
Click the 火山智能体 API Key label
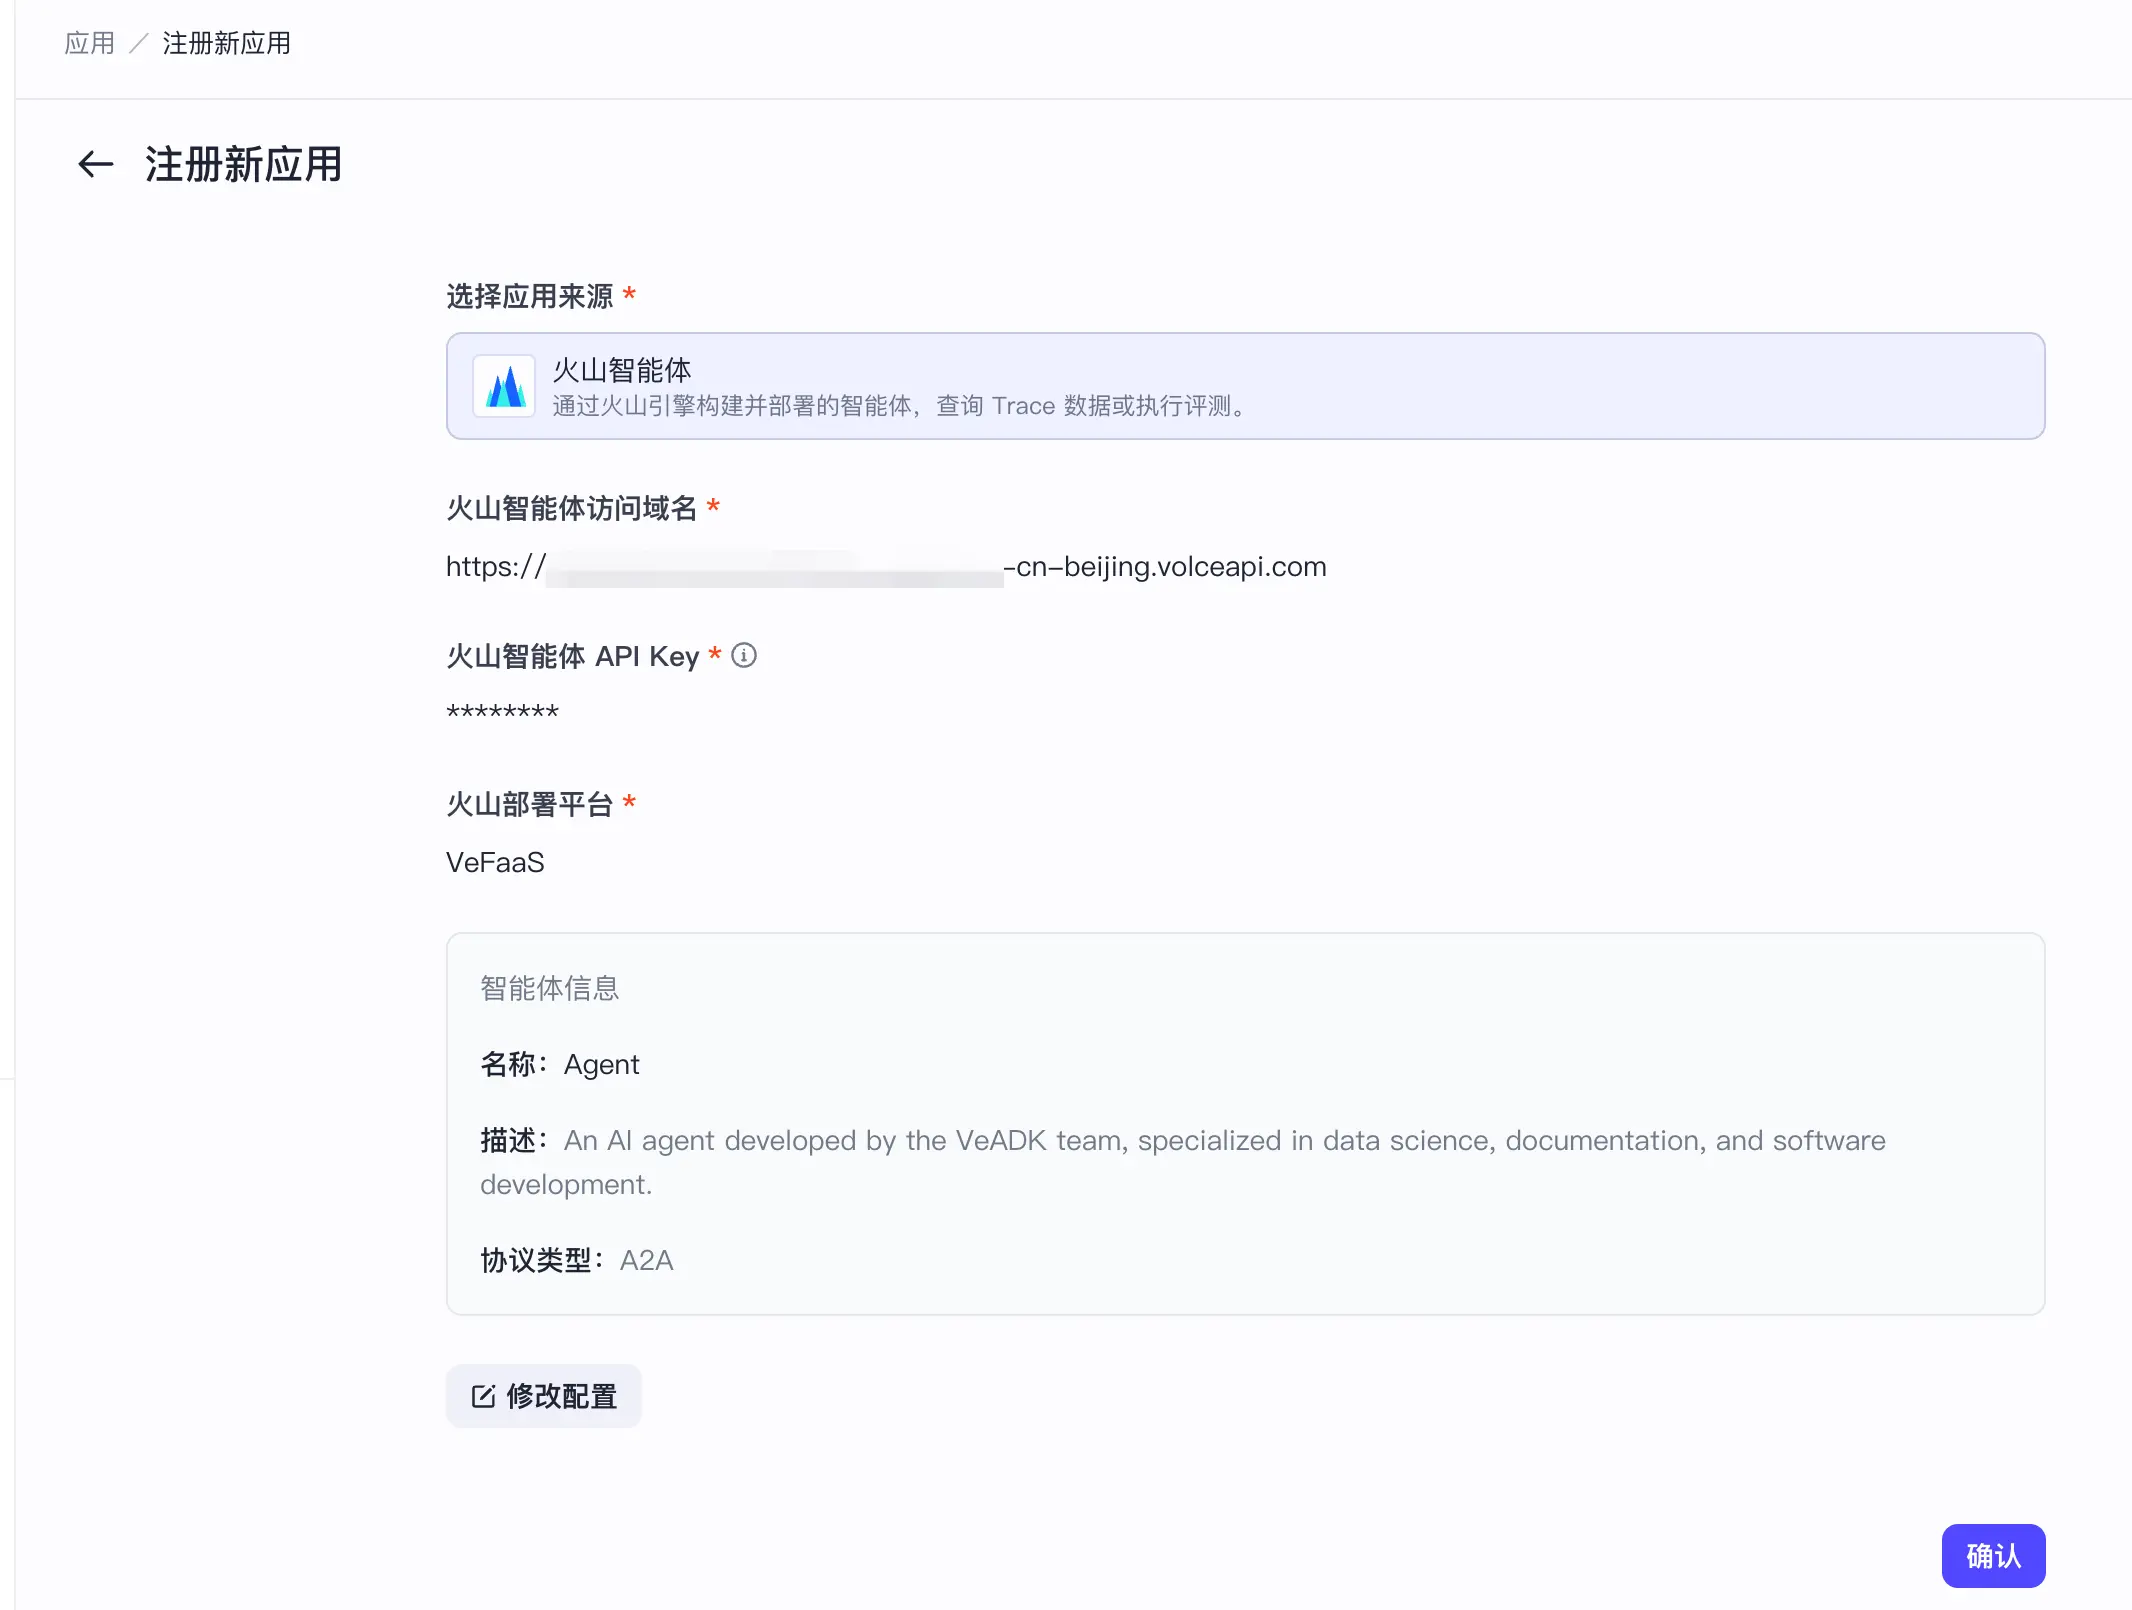(573, 656)
